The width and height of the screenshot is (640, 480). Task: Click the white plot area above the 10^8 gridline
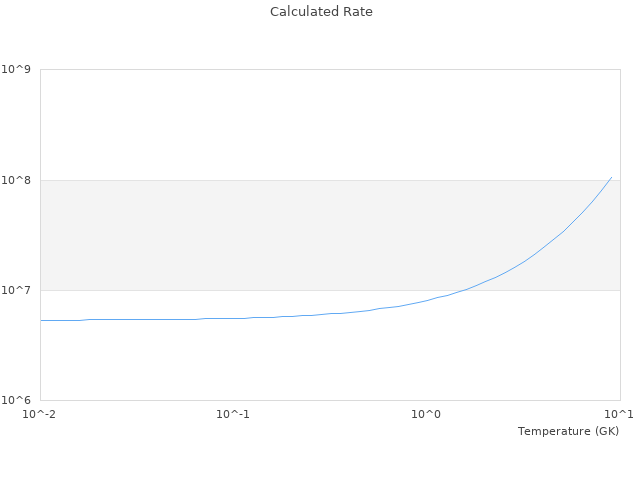tap(300, 125)
